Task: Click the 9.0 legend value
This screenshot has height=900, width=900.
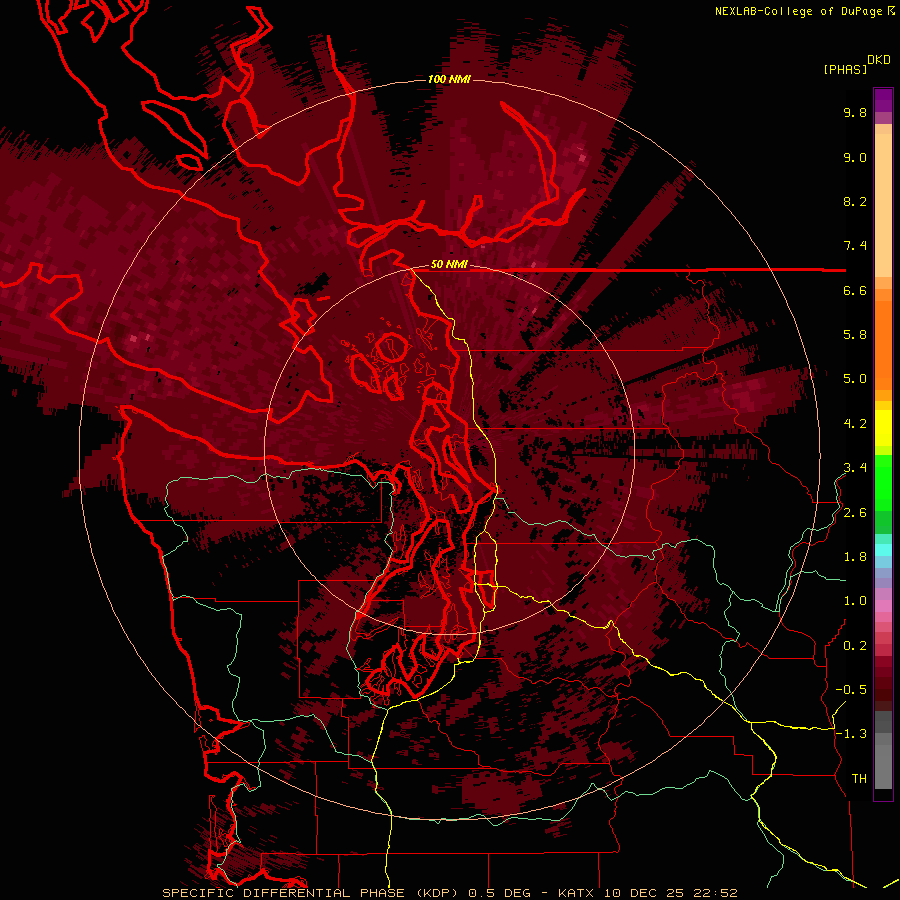Action: click(x=855, y=157)
